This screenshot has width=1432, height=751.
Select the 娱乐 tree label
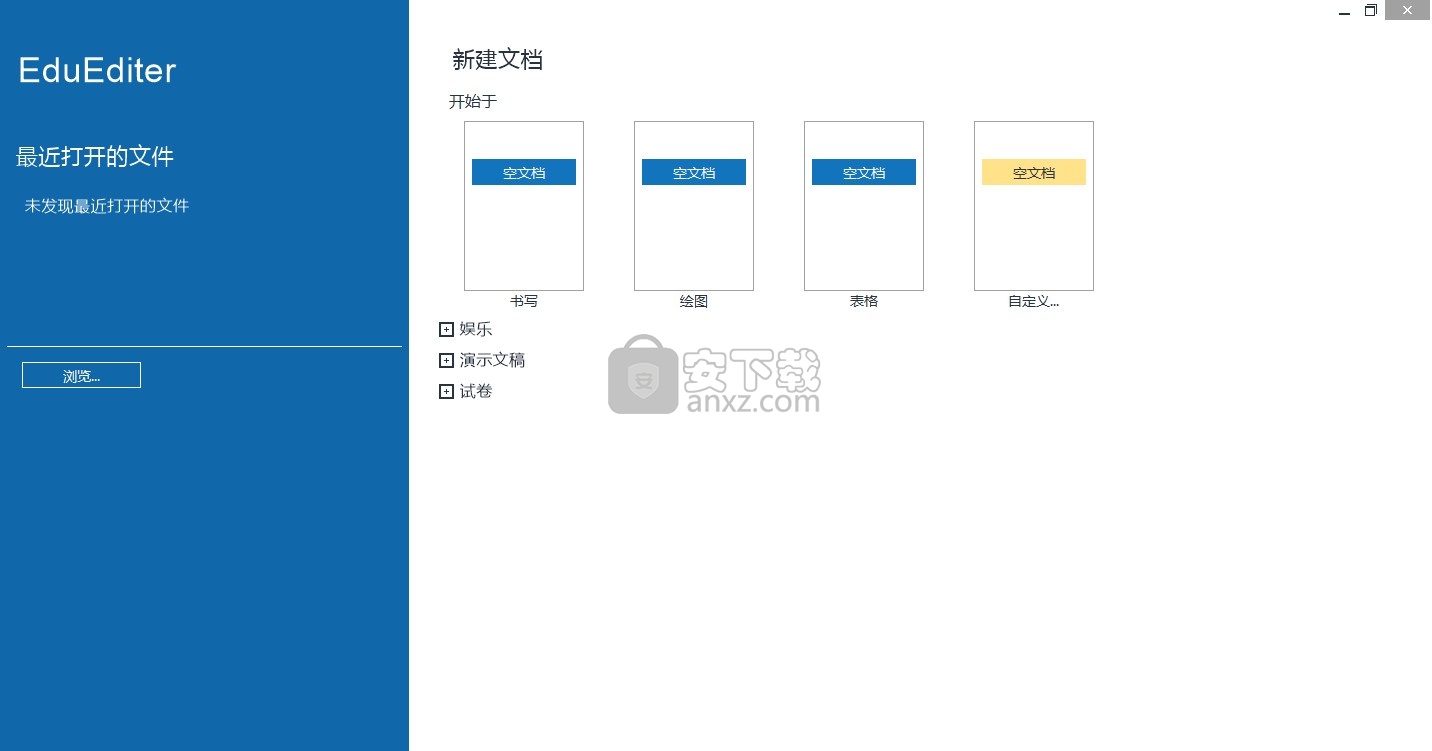click(476, 329)
